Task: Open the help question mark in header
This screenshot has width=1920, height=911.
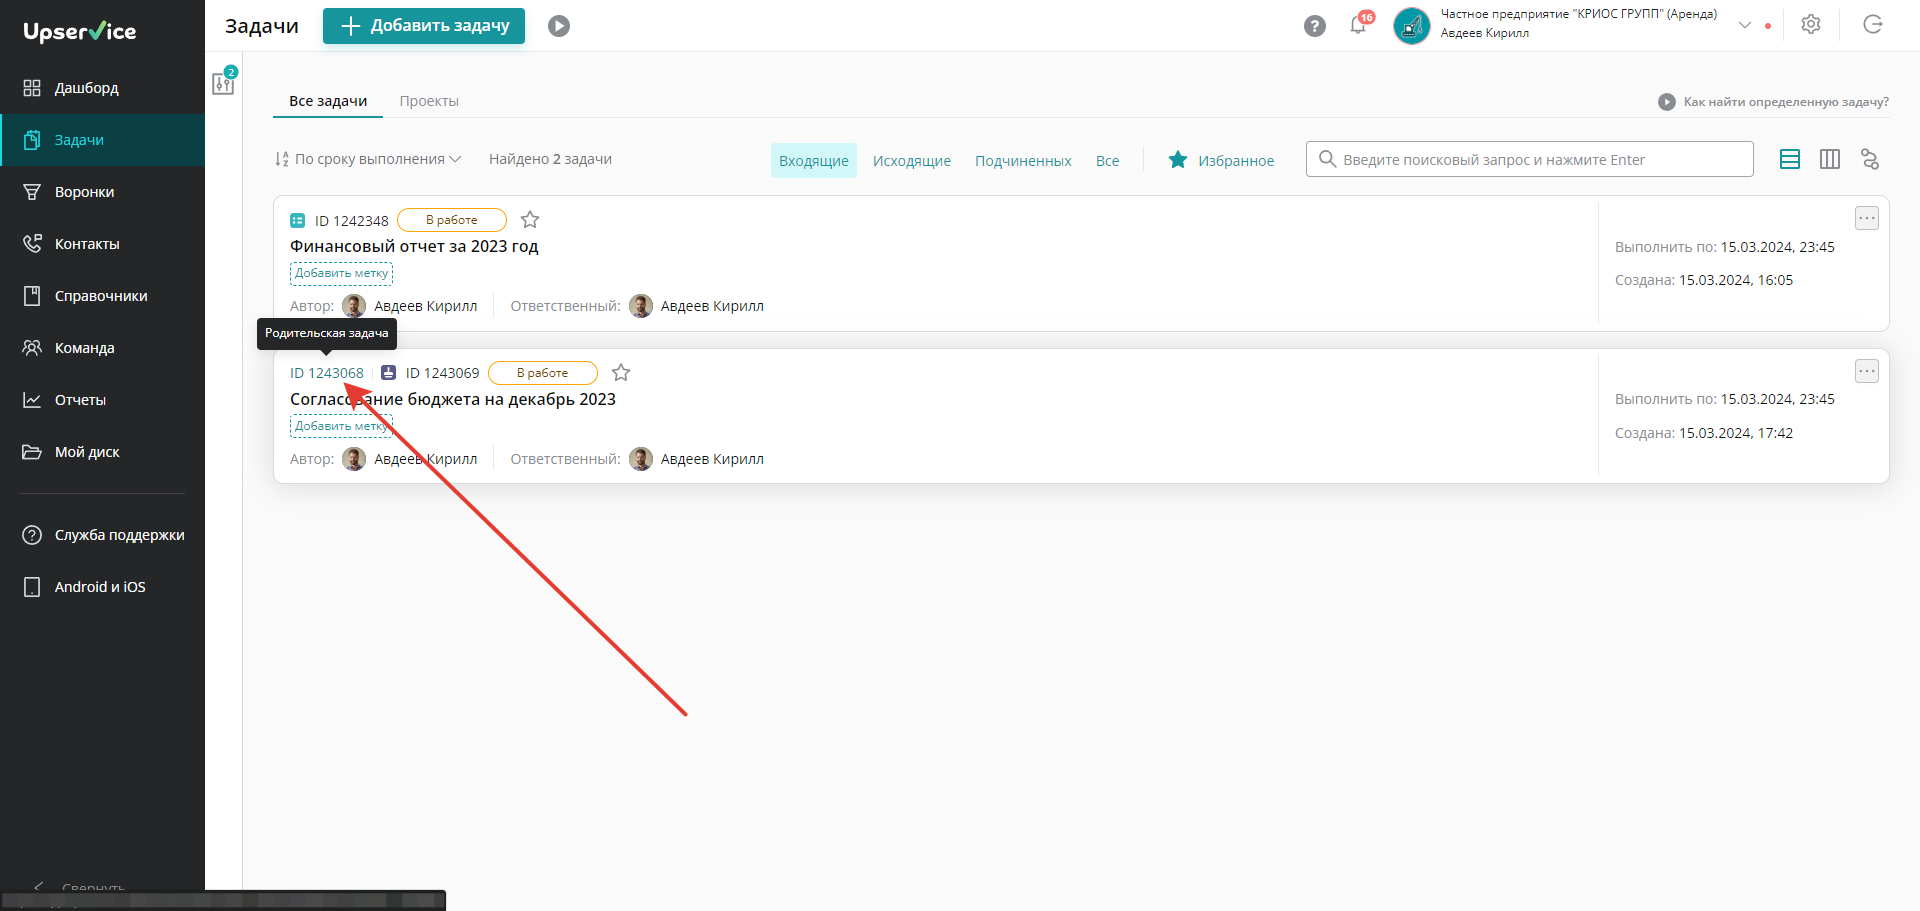Action: [1315, 26]
